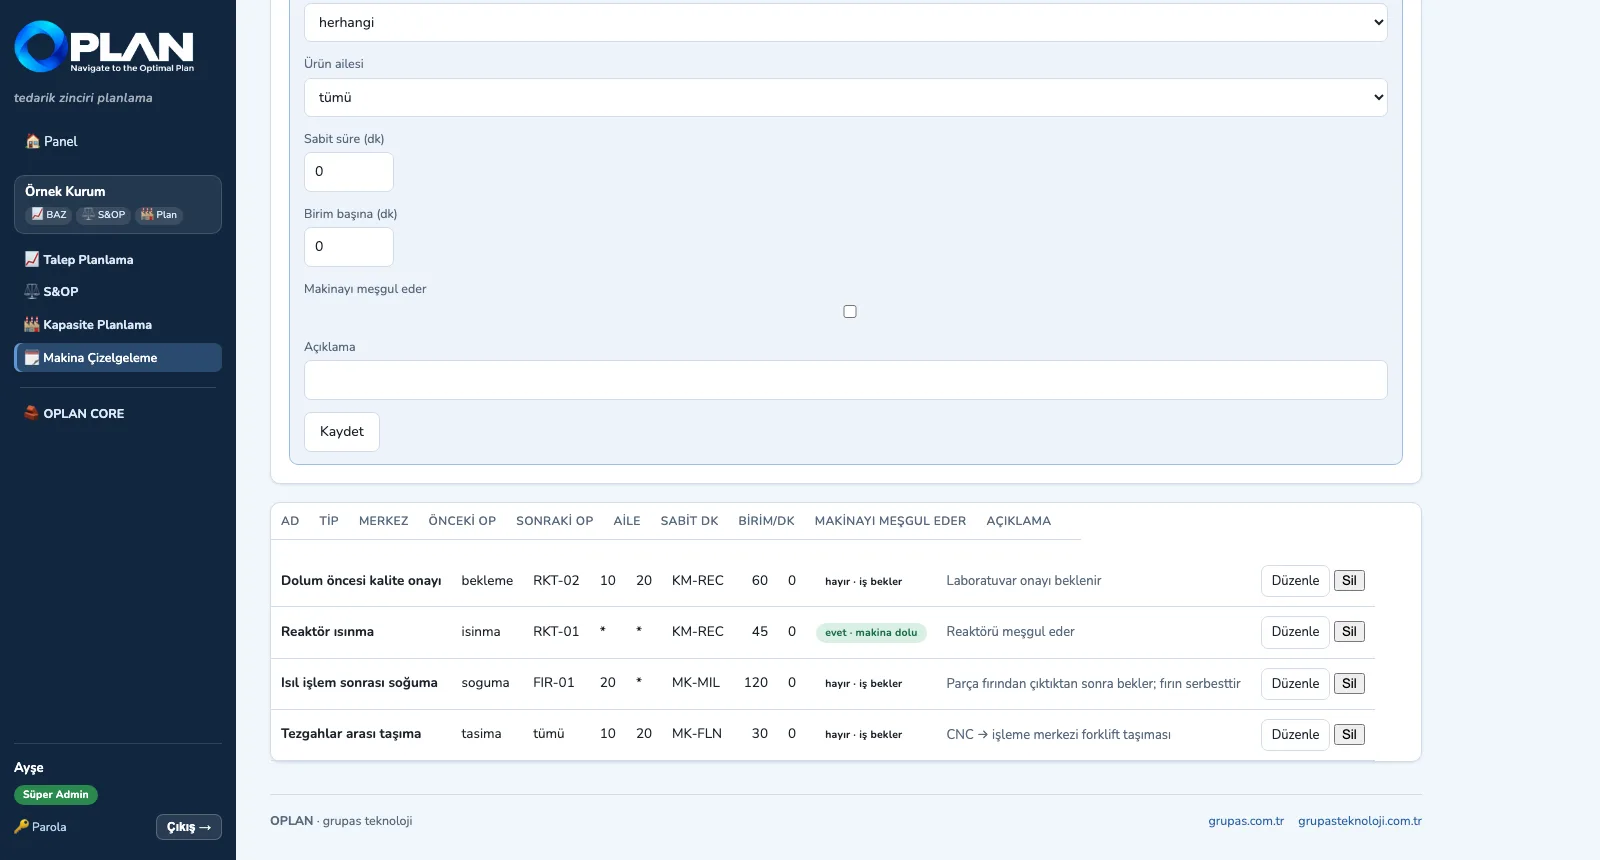Click the Parola key icon
Screen dimensions: 1600x860
[x=21, y=827]
